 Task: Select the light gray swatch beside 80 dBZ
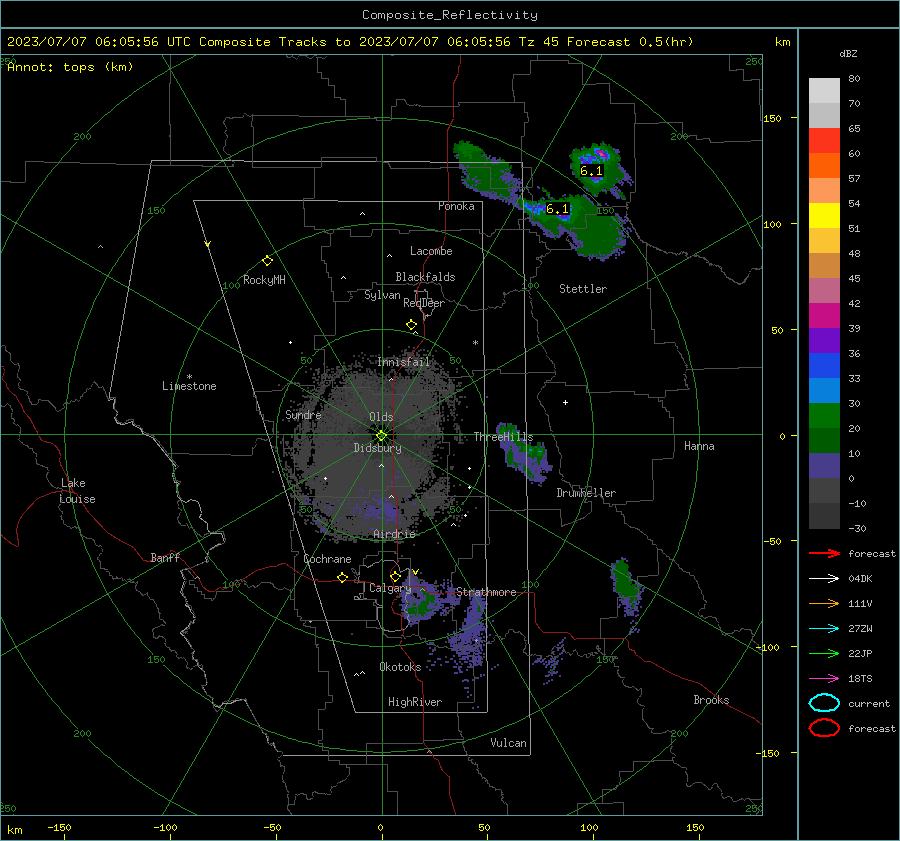(x=824, y=90)
